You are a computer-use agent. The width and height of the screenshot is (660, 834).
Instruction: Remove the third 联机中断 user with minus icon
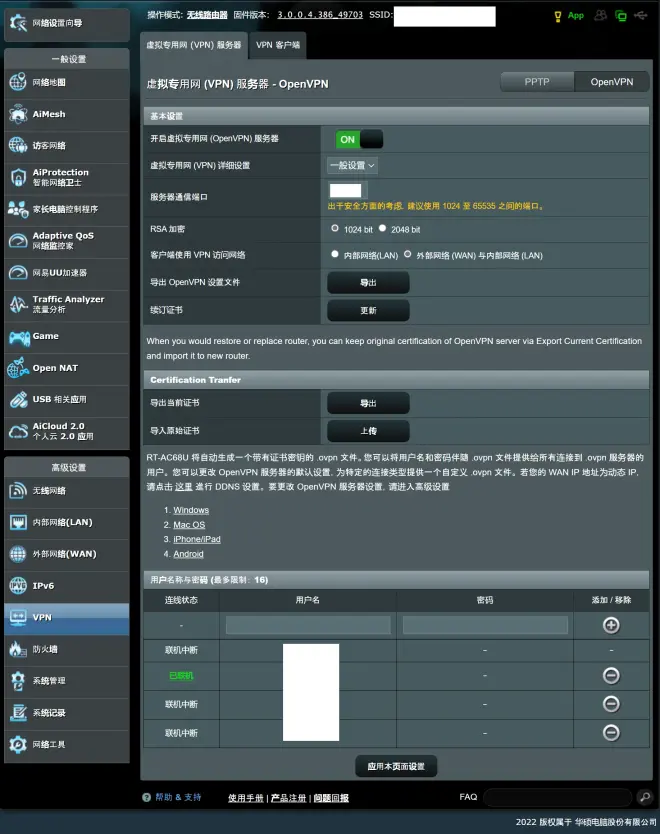(x=611, y=704)
